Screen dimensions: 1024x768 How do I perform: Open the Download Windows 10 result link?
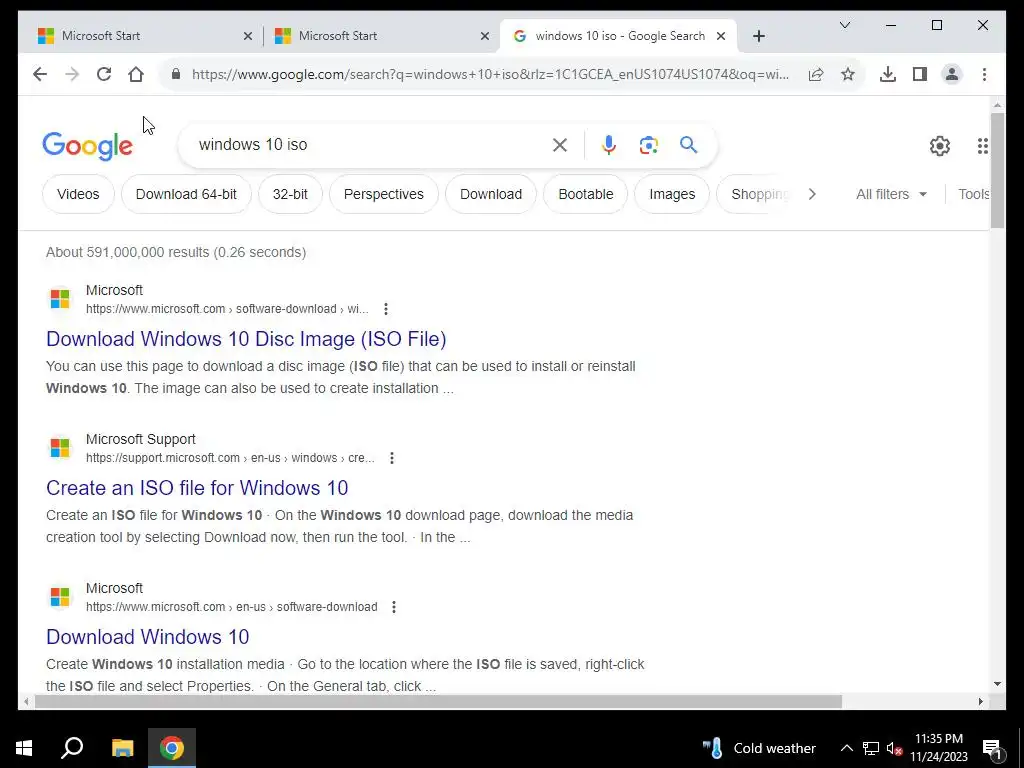pos(148,637)
